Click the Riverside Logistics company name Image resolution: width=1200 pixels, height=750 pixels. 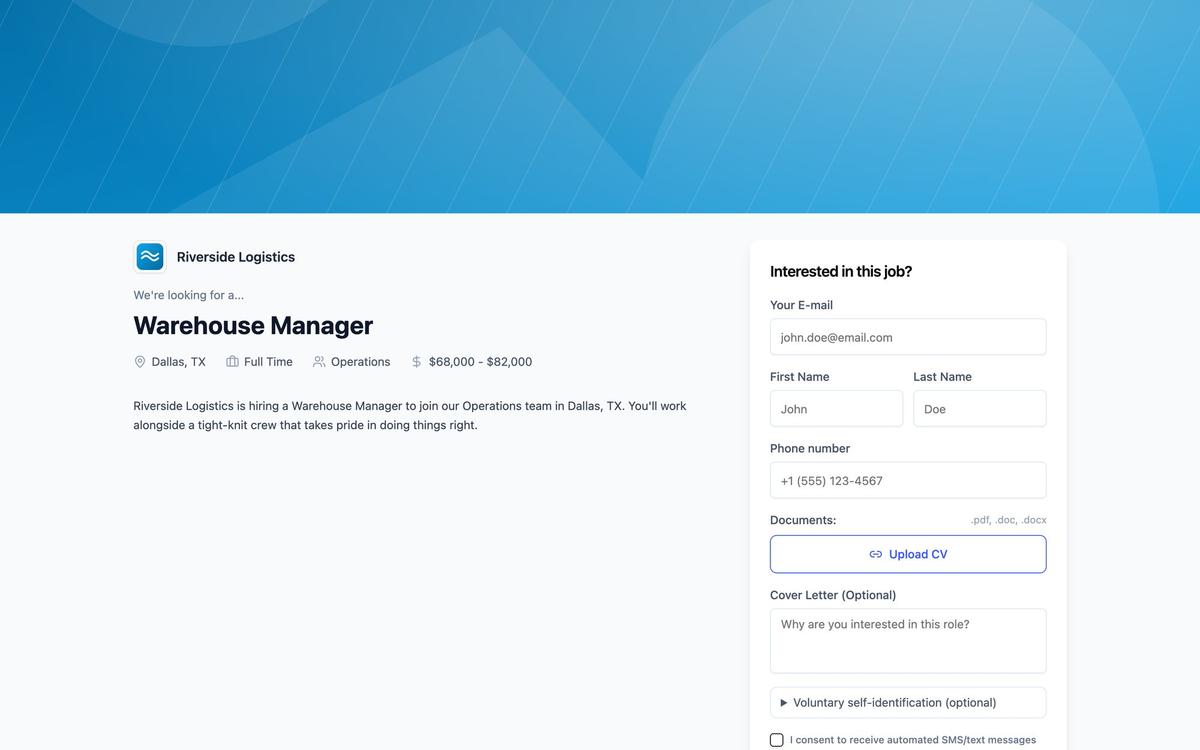click(x=236, y=257)
